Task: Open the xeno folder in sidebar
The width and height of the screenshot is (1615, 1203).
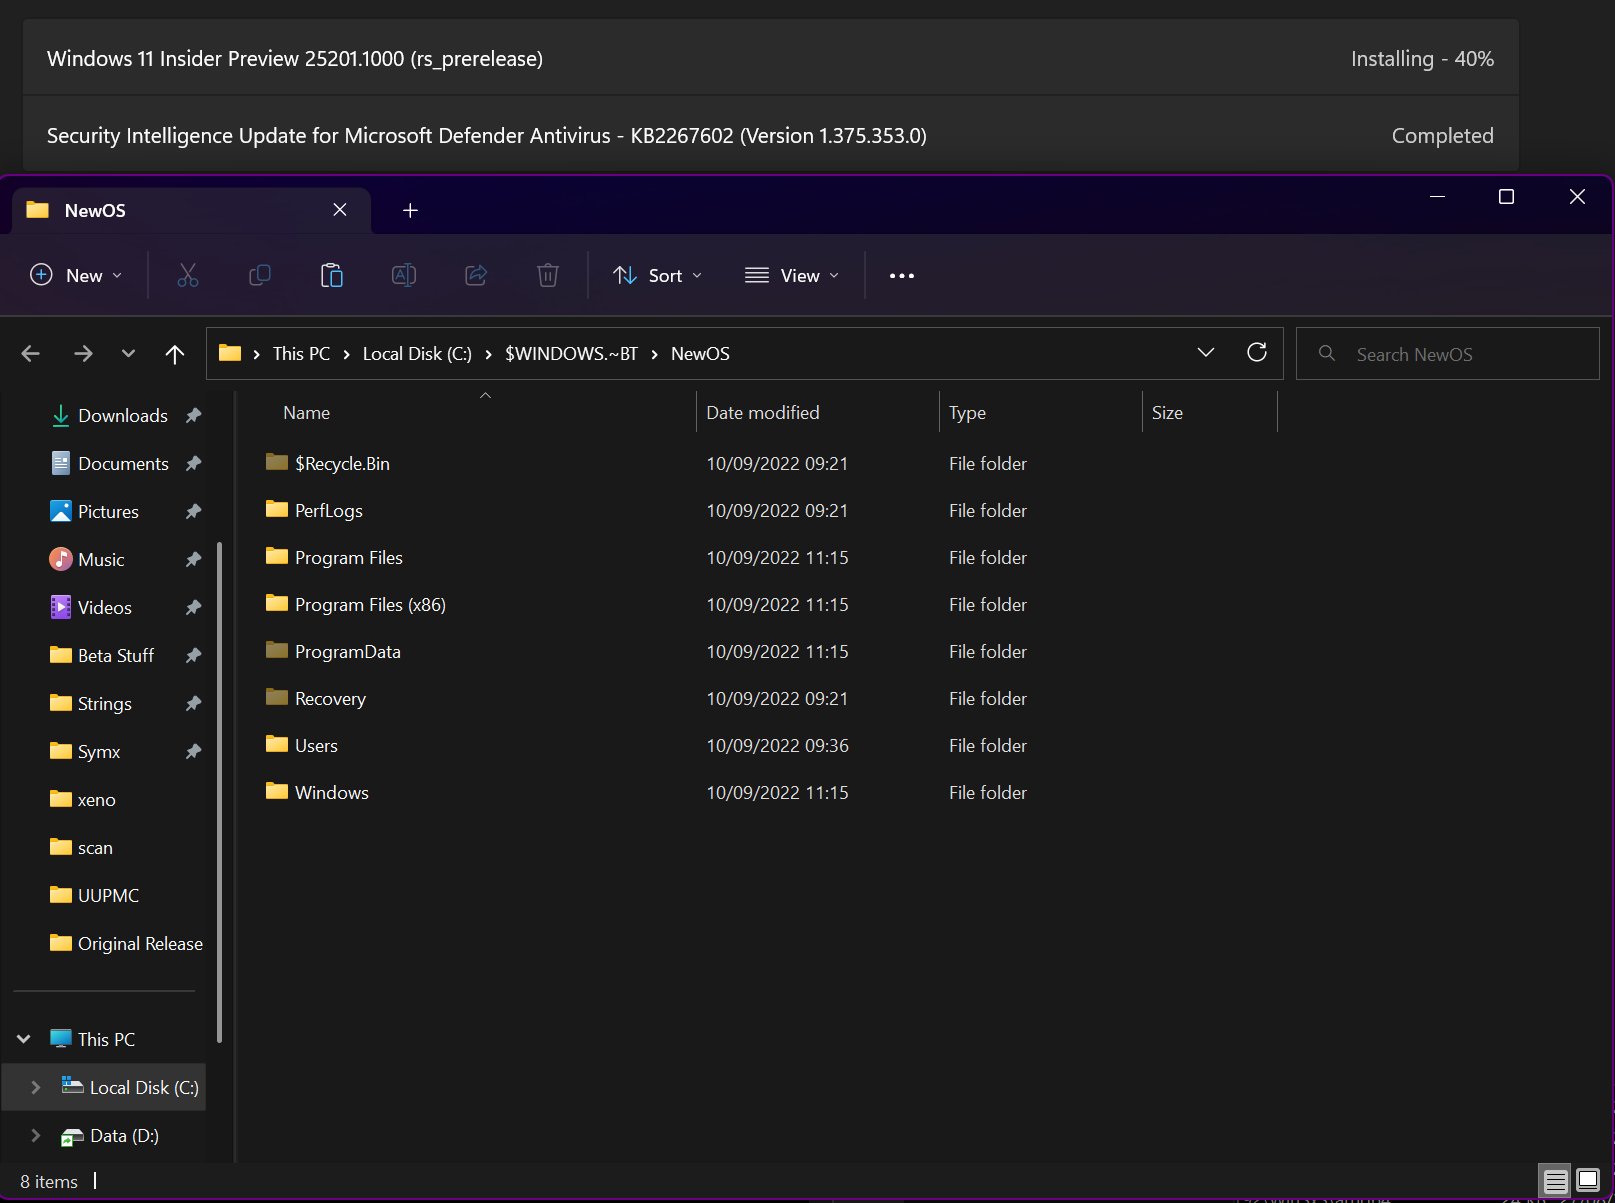Action: 83,800
